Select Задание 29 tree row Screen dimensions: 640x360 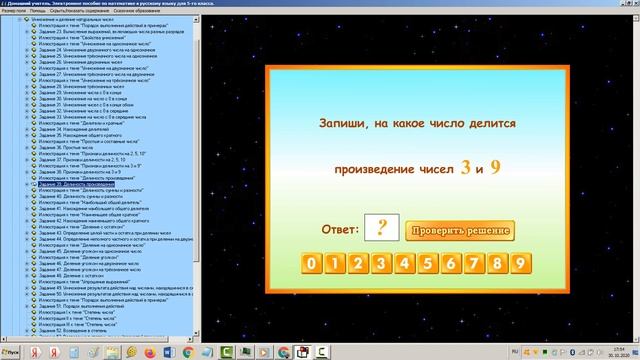point(80,93)
